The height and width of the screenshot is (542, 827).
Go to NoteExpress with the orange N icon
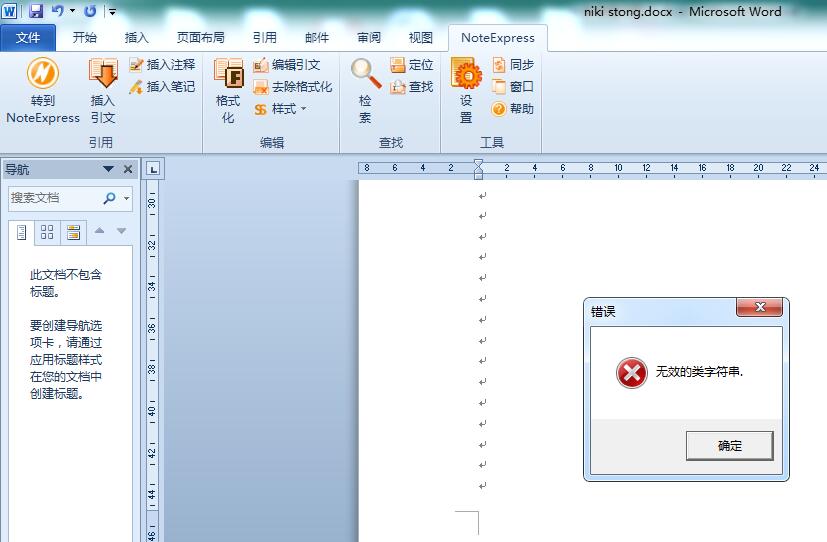click(x=43, y=91)
